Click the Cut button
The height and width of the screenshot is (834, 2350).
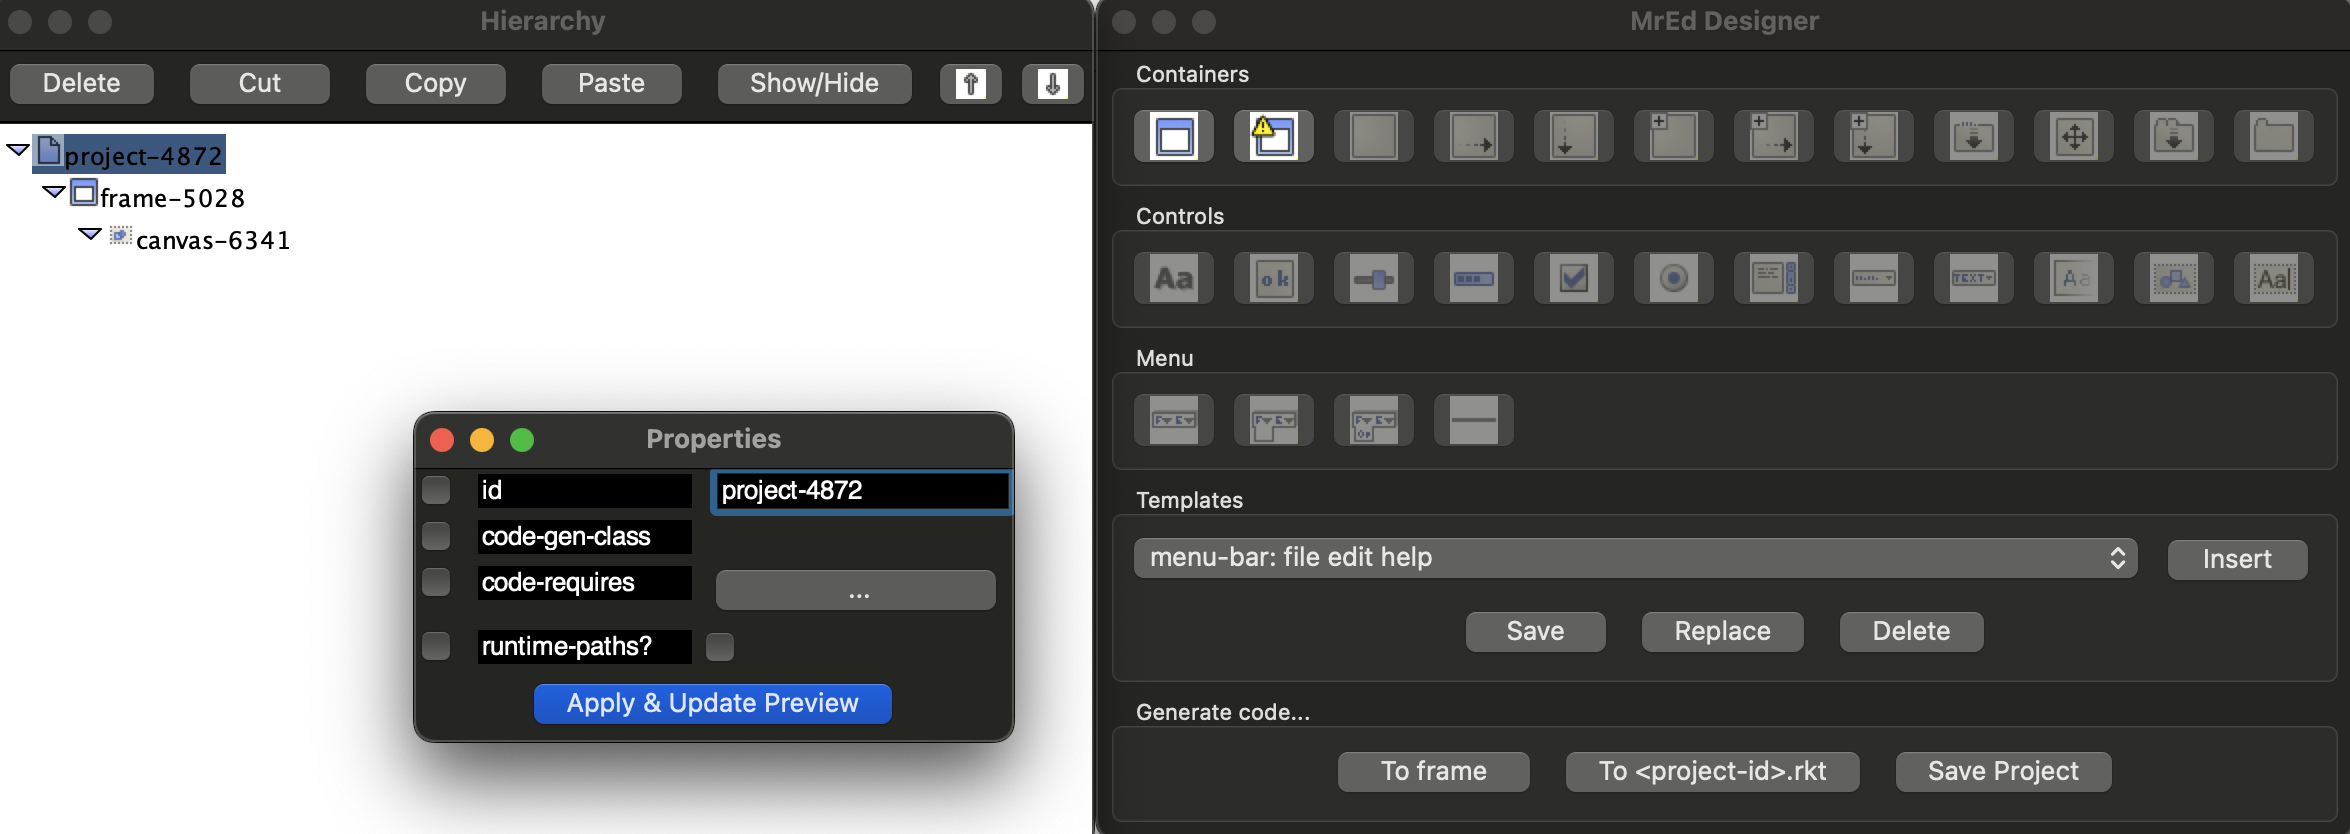pos(260,83)
